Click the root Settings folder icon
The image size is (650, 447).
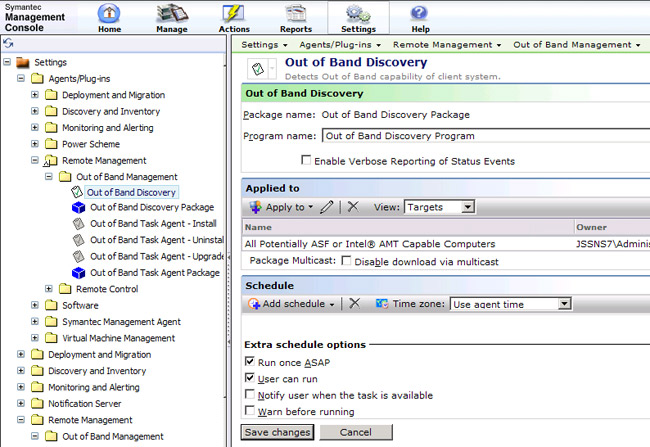[22, 62]
